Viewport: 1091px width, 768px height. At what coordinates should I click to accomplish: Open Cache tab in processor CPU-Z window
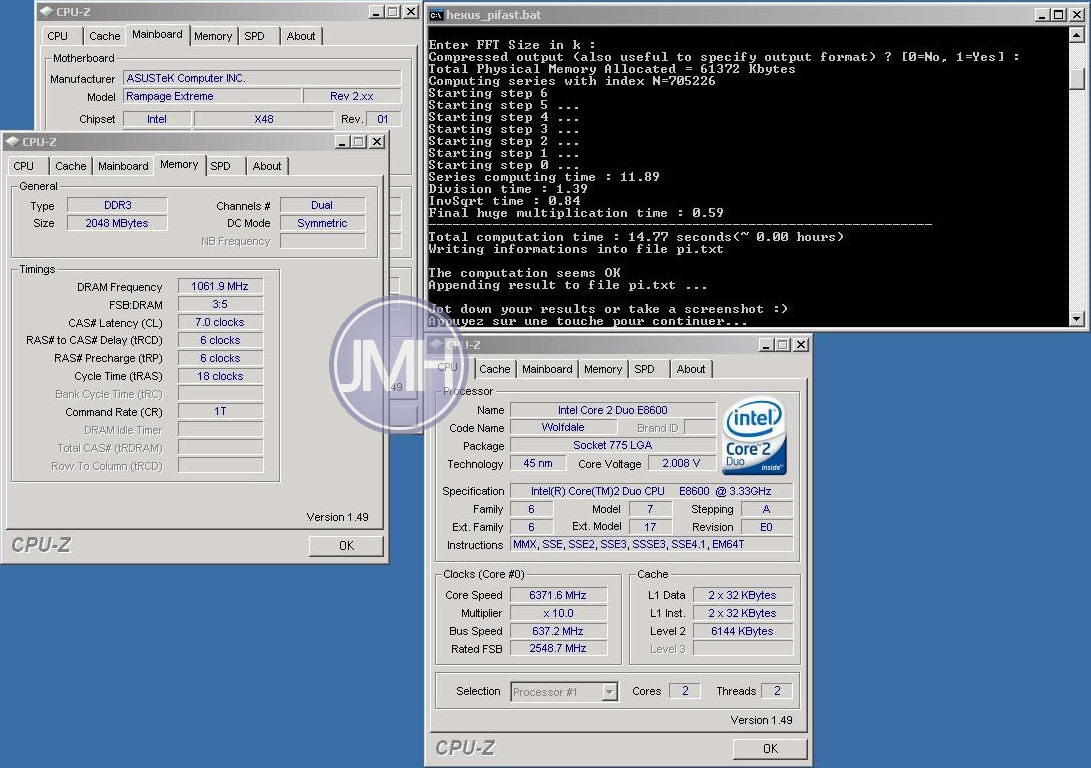[495, 369]
